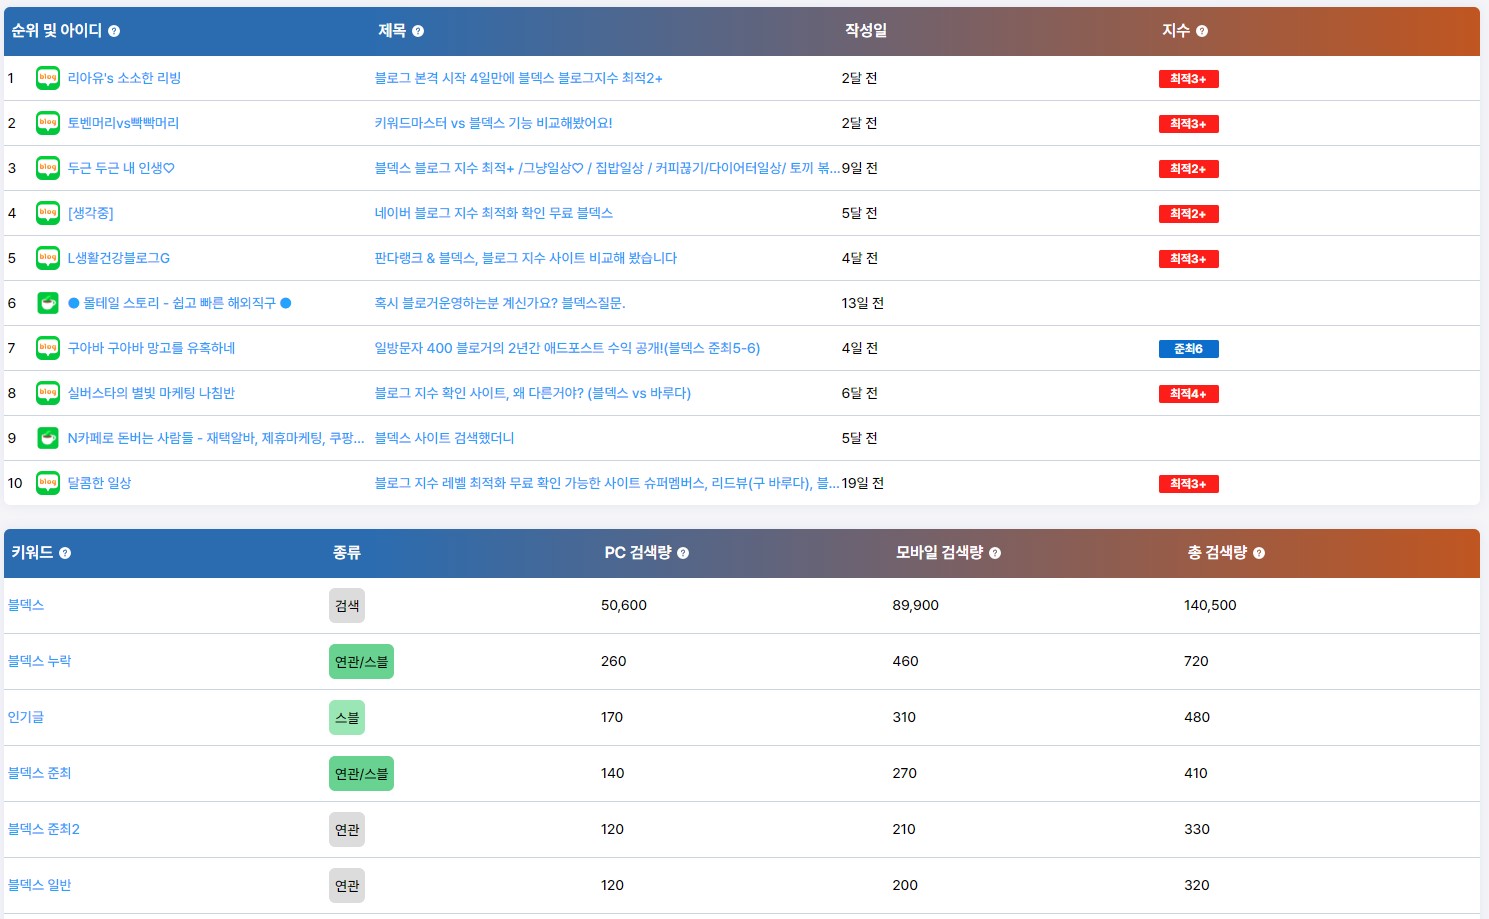Open keyword link 블덱스 일반
Viewport: 1489px width, 919px height.
click(39, 885)
